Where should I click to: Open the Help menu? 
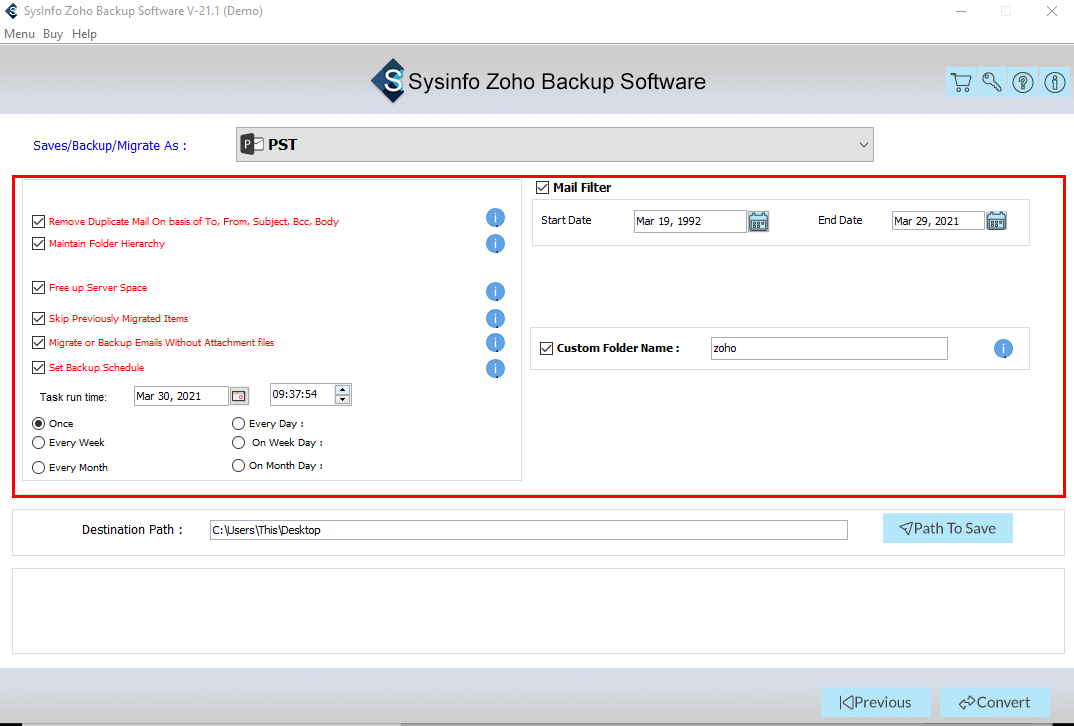pyautogui.click(x=84, y=34)
